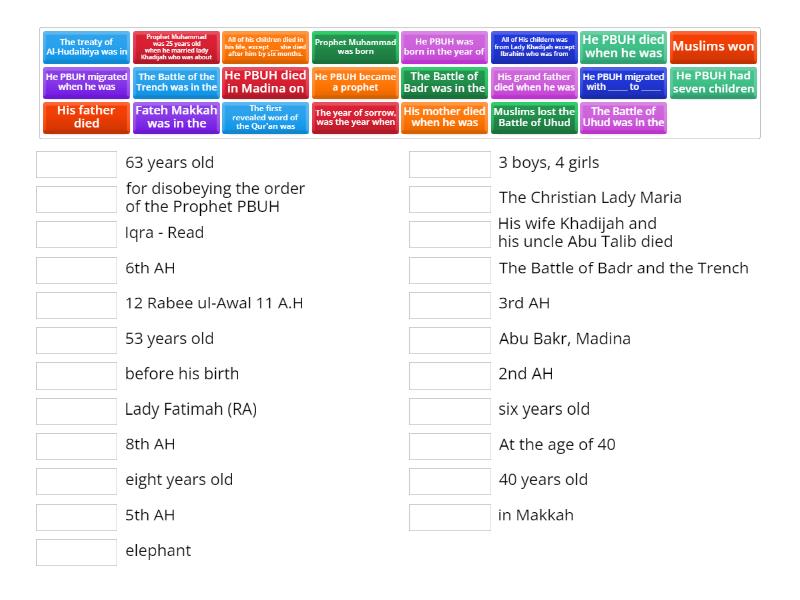Select the 'He PBUH became a prophet' tile
The image size is (800, 600).
(x=357, y=82)
